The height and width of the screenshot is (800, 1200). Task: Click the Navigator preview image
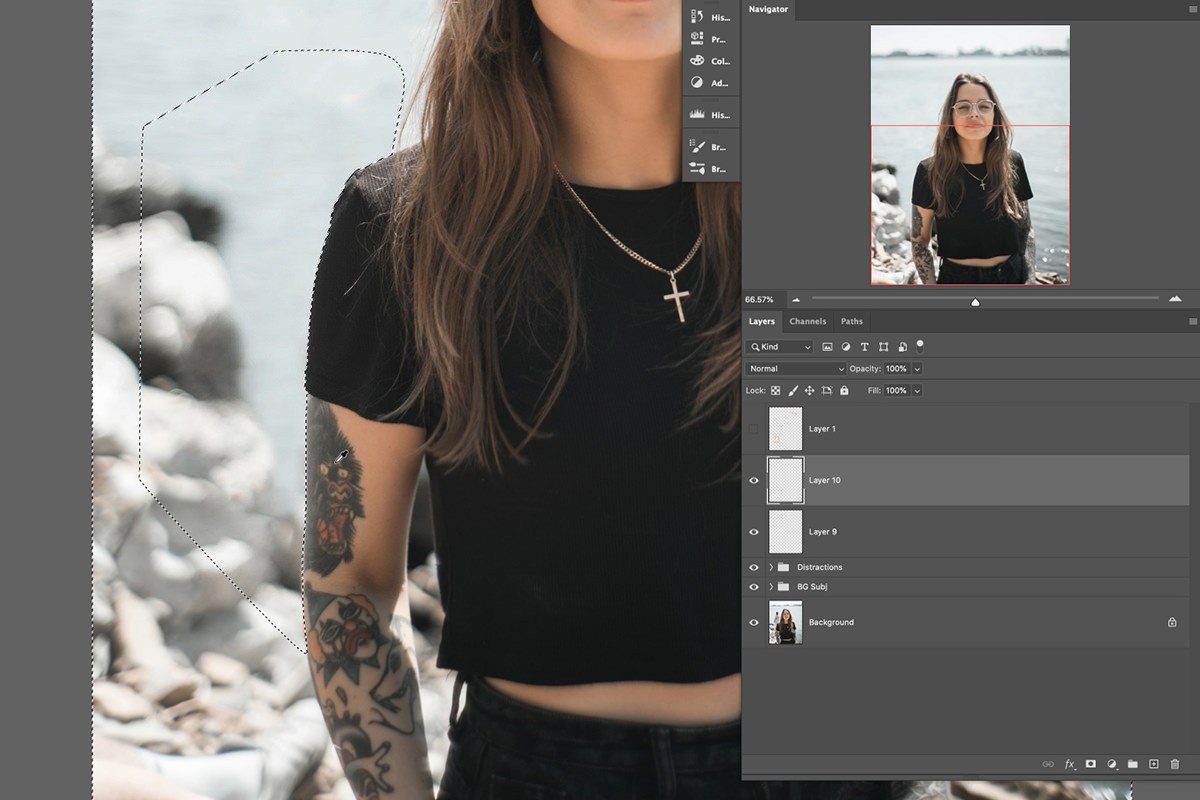(x=970, y=155)
